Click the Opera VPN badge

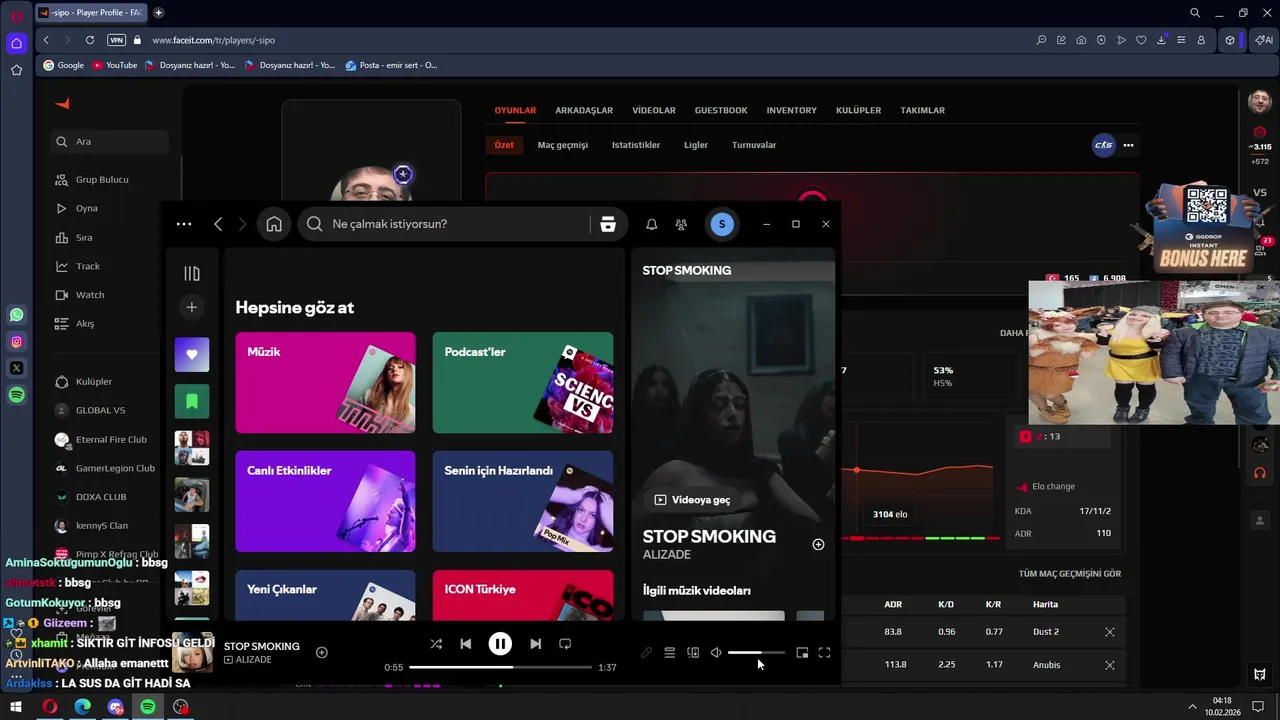coord(116,40)
